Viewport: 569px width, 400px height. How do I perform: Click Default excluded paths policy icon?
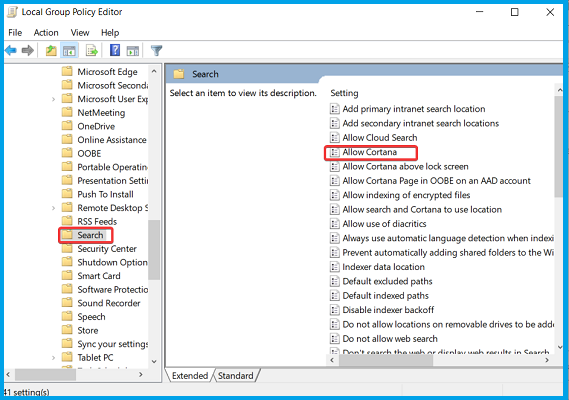pos(335,281)
